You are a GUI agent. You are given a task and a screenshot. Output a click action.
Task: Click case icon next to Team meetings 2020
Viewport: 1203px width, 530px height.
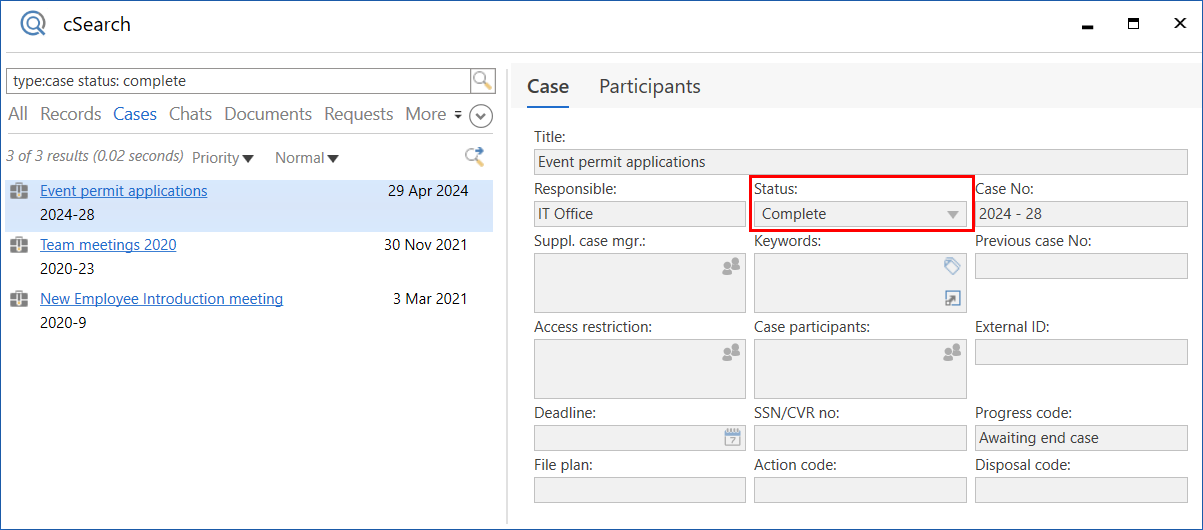click(19, 245)
